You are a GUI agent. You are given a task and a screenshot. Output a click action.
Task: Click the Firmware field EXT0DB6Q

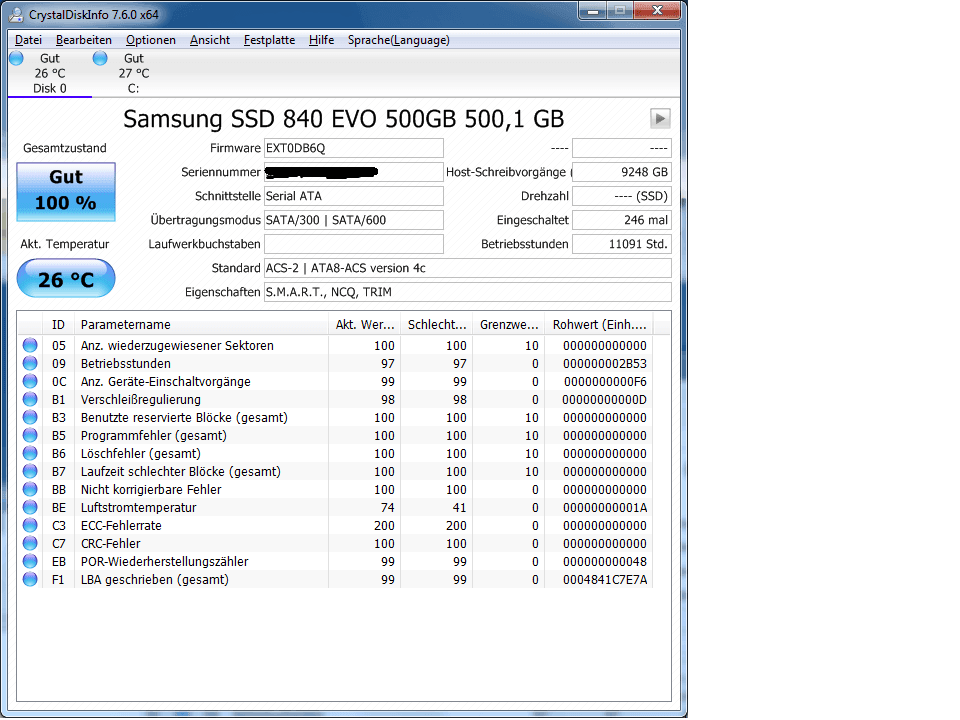tap(353, 148)
